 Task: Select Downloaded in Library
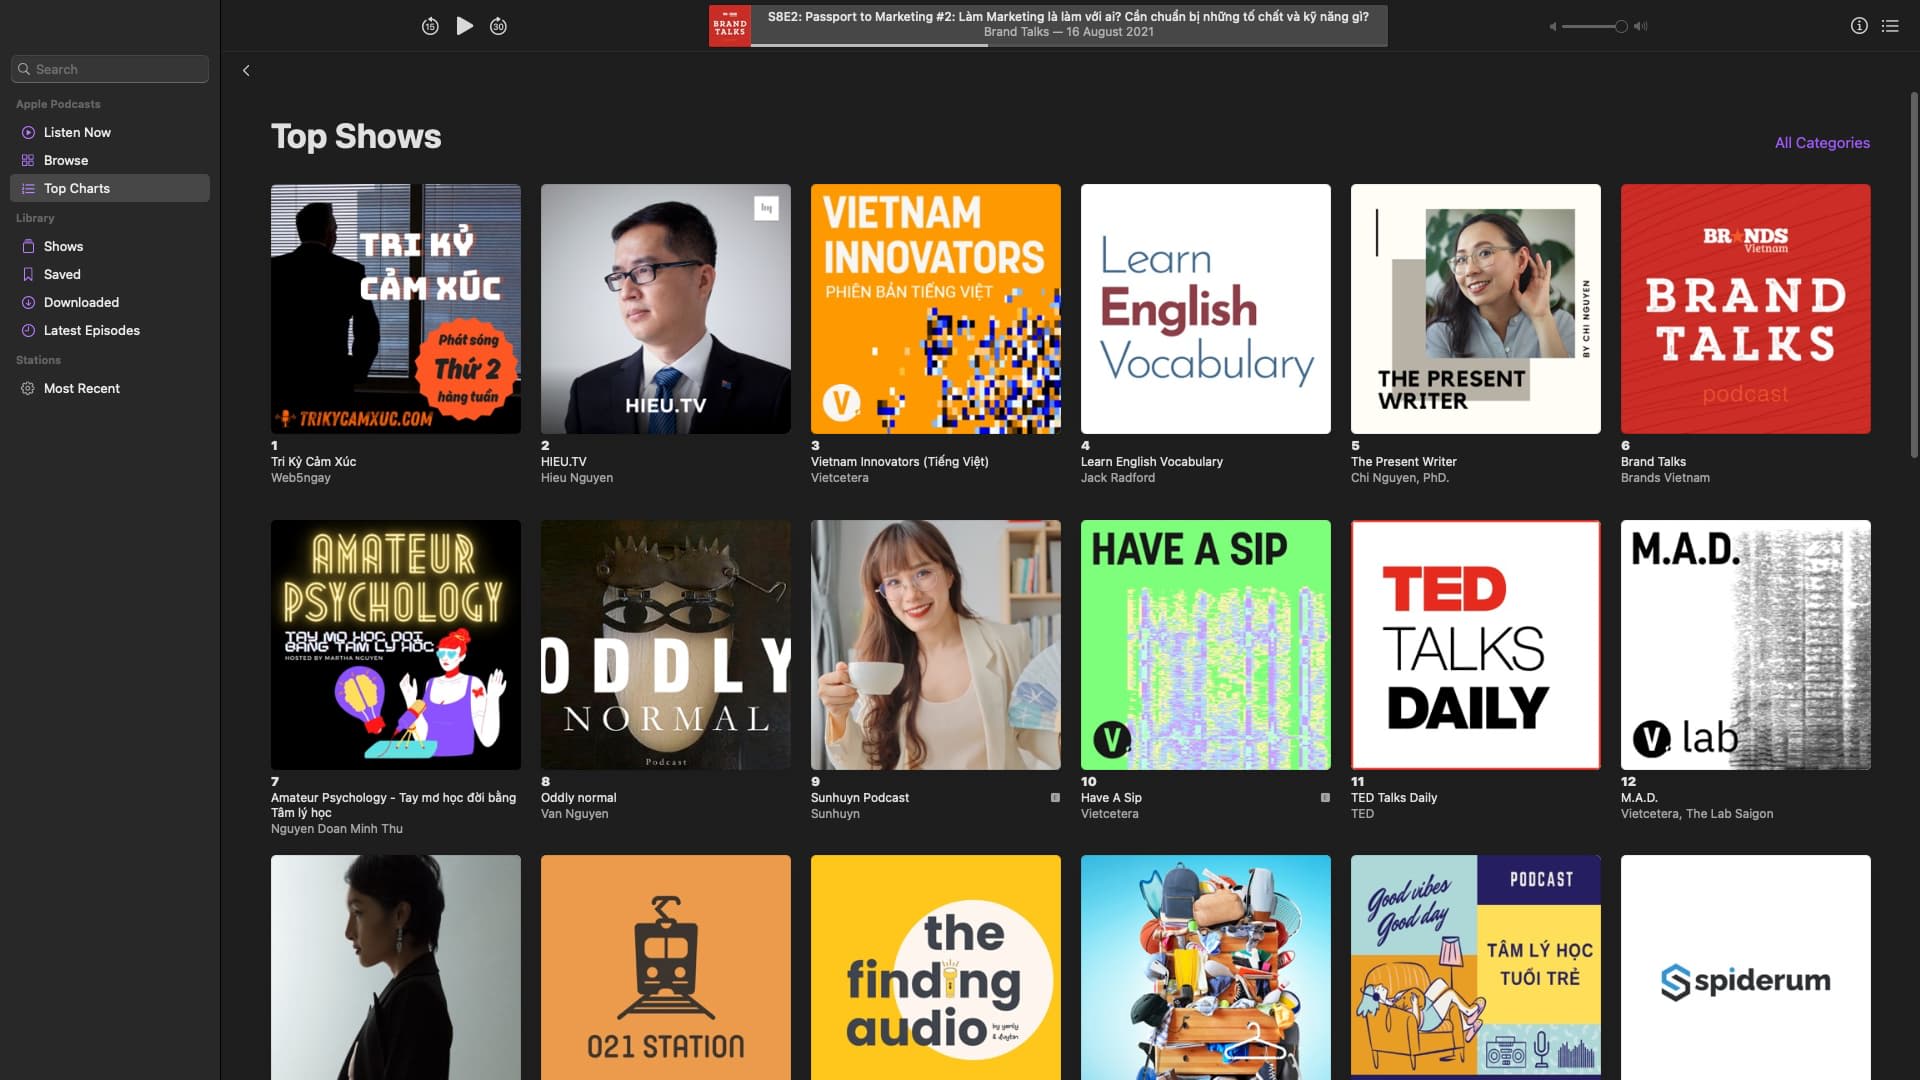coord(81,302)
